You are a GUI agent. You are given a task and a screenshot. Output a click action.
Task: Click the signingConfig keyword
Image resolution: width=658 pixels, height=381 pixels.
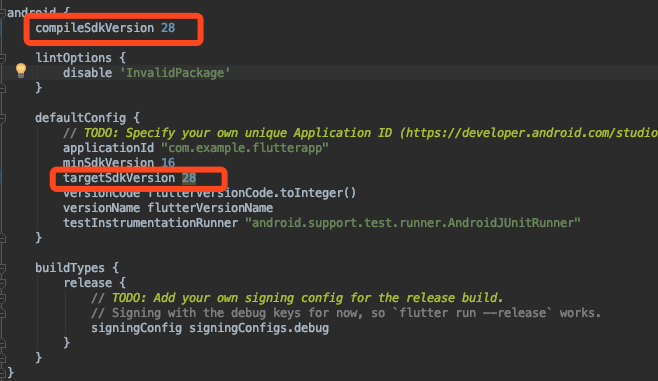coord(136,328)
